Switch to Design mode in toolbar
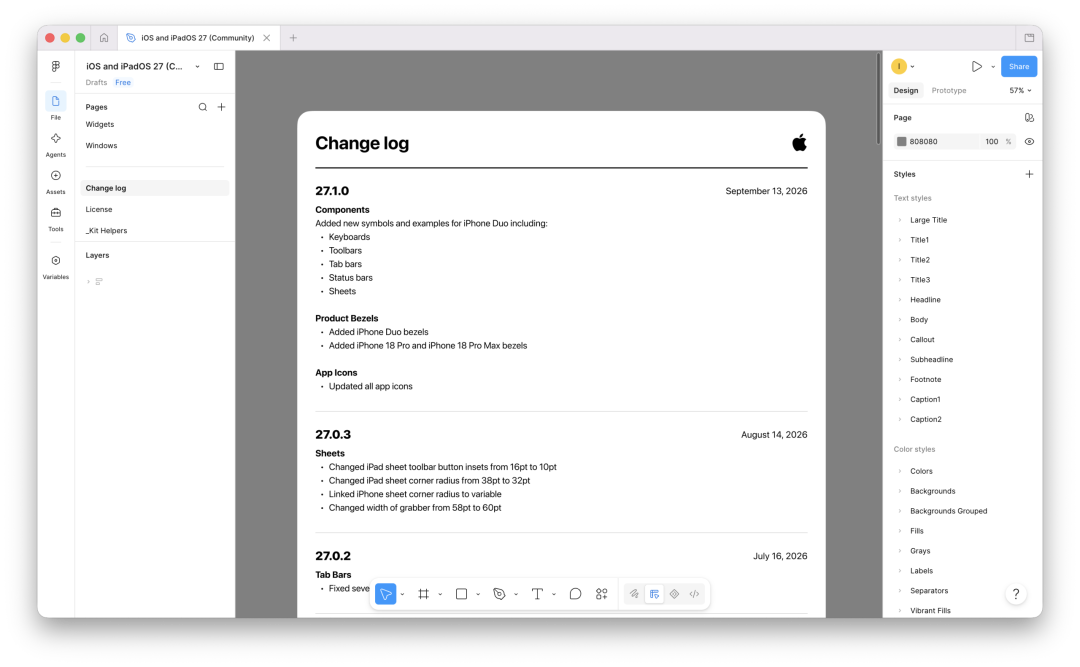The image size is (1080, 667). pos(654,594)
